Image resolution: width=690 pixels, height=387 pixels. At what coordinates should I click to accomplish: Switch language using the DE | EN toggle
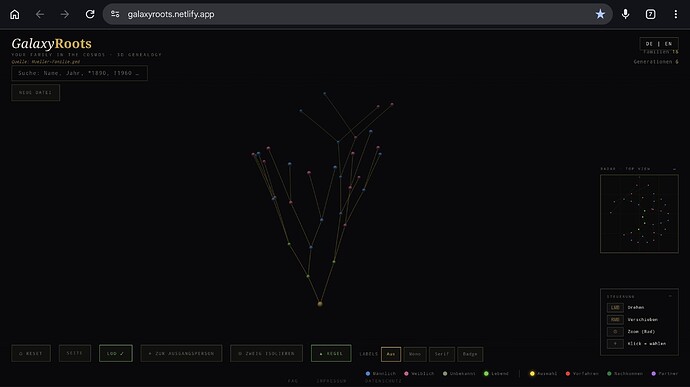point(659,44)
